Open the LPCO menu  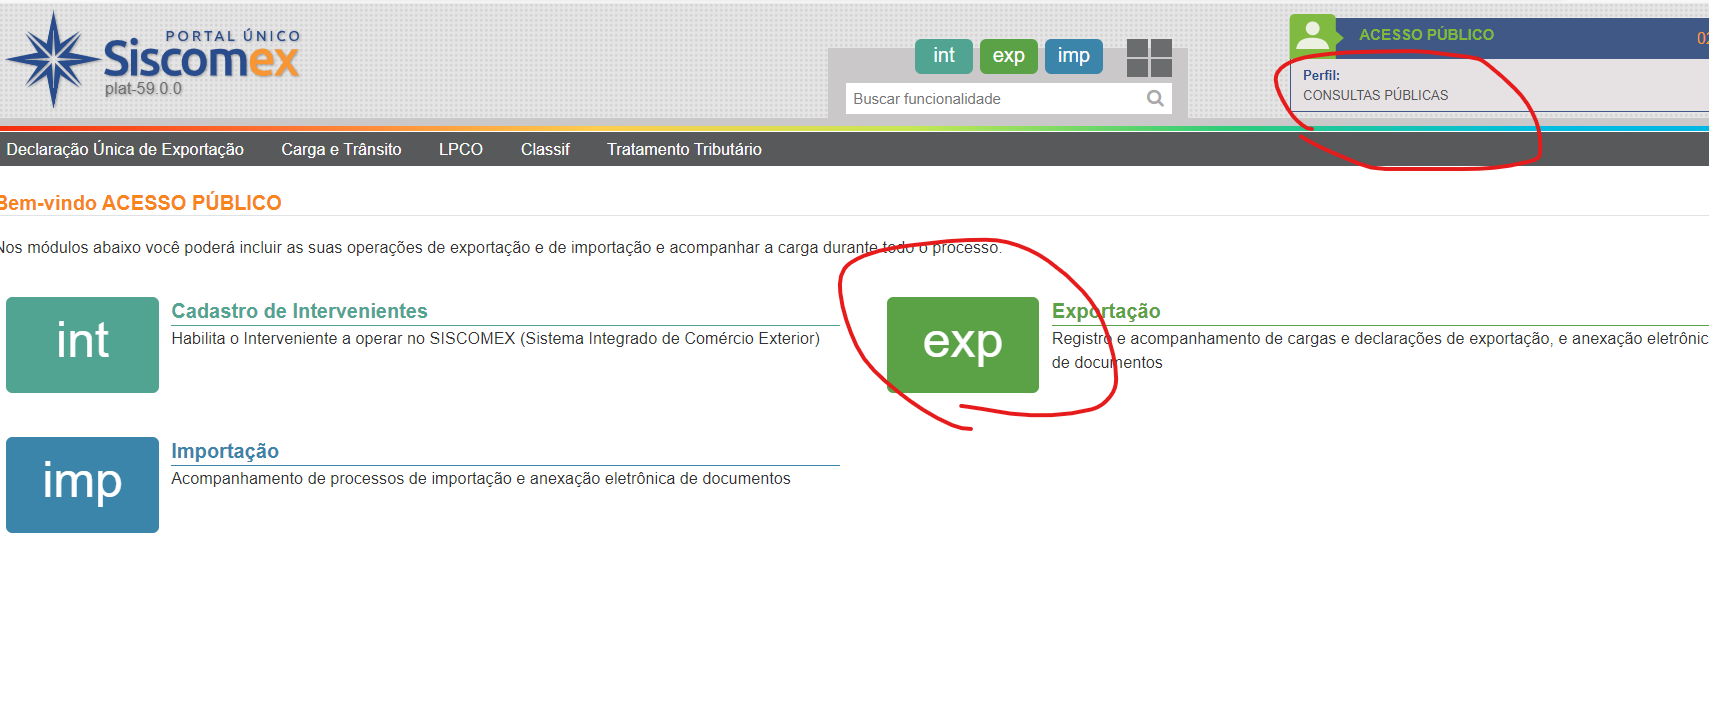461,149
